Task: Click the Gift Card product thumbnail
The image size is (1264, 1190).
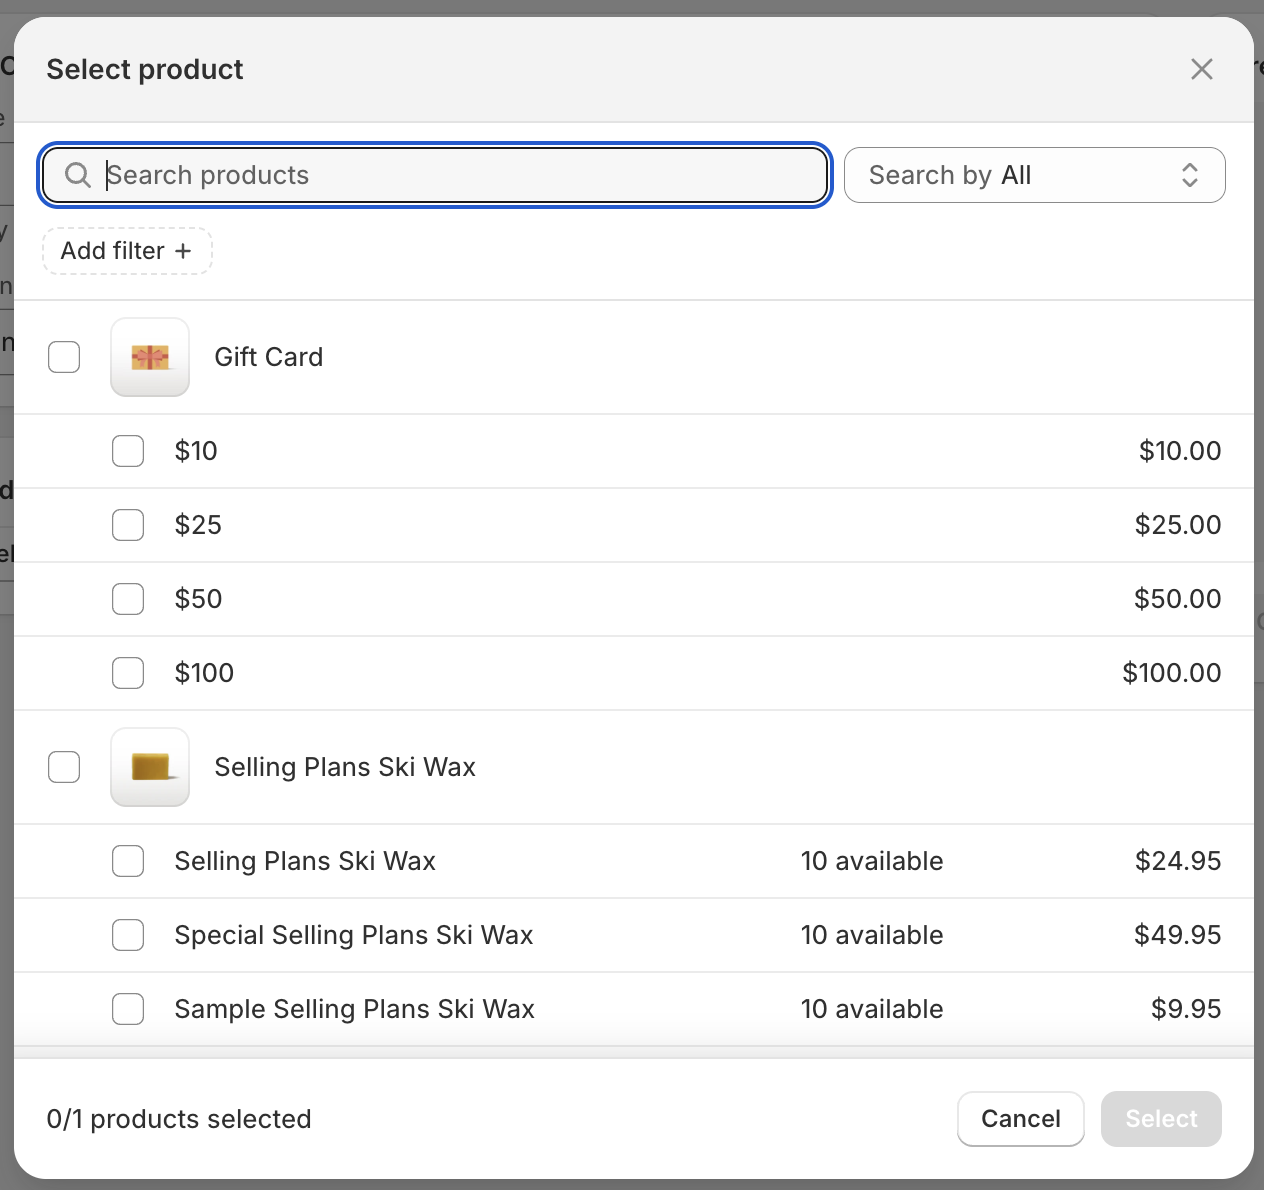Action: point(150,357)
